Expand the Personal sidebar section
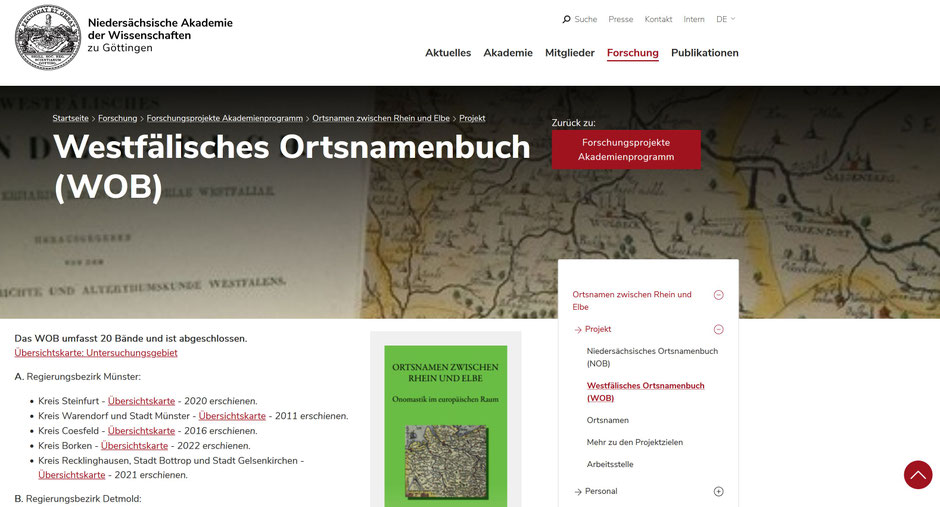The width and height of the screenshot is (940, 507). click(718, 491)
